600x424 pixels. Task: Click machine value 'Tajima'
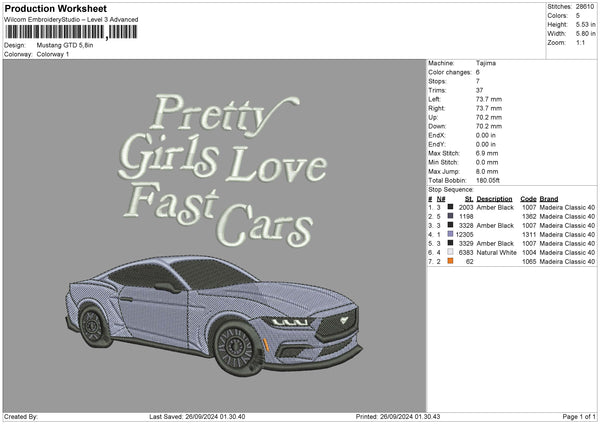[486, 63]
